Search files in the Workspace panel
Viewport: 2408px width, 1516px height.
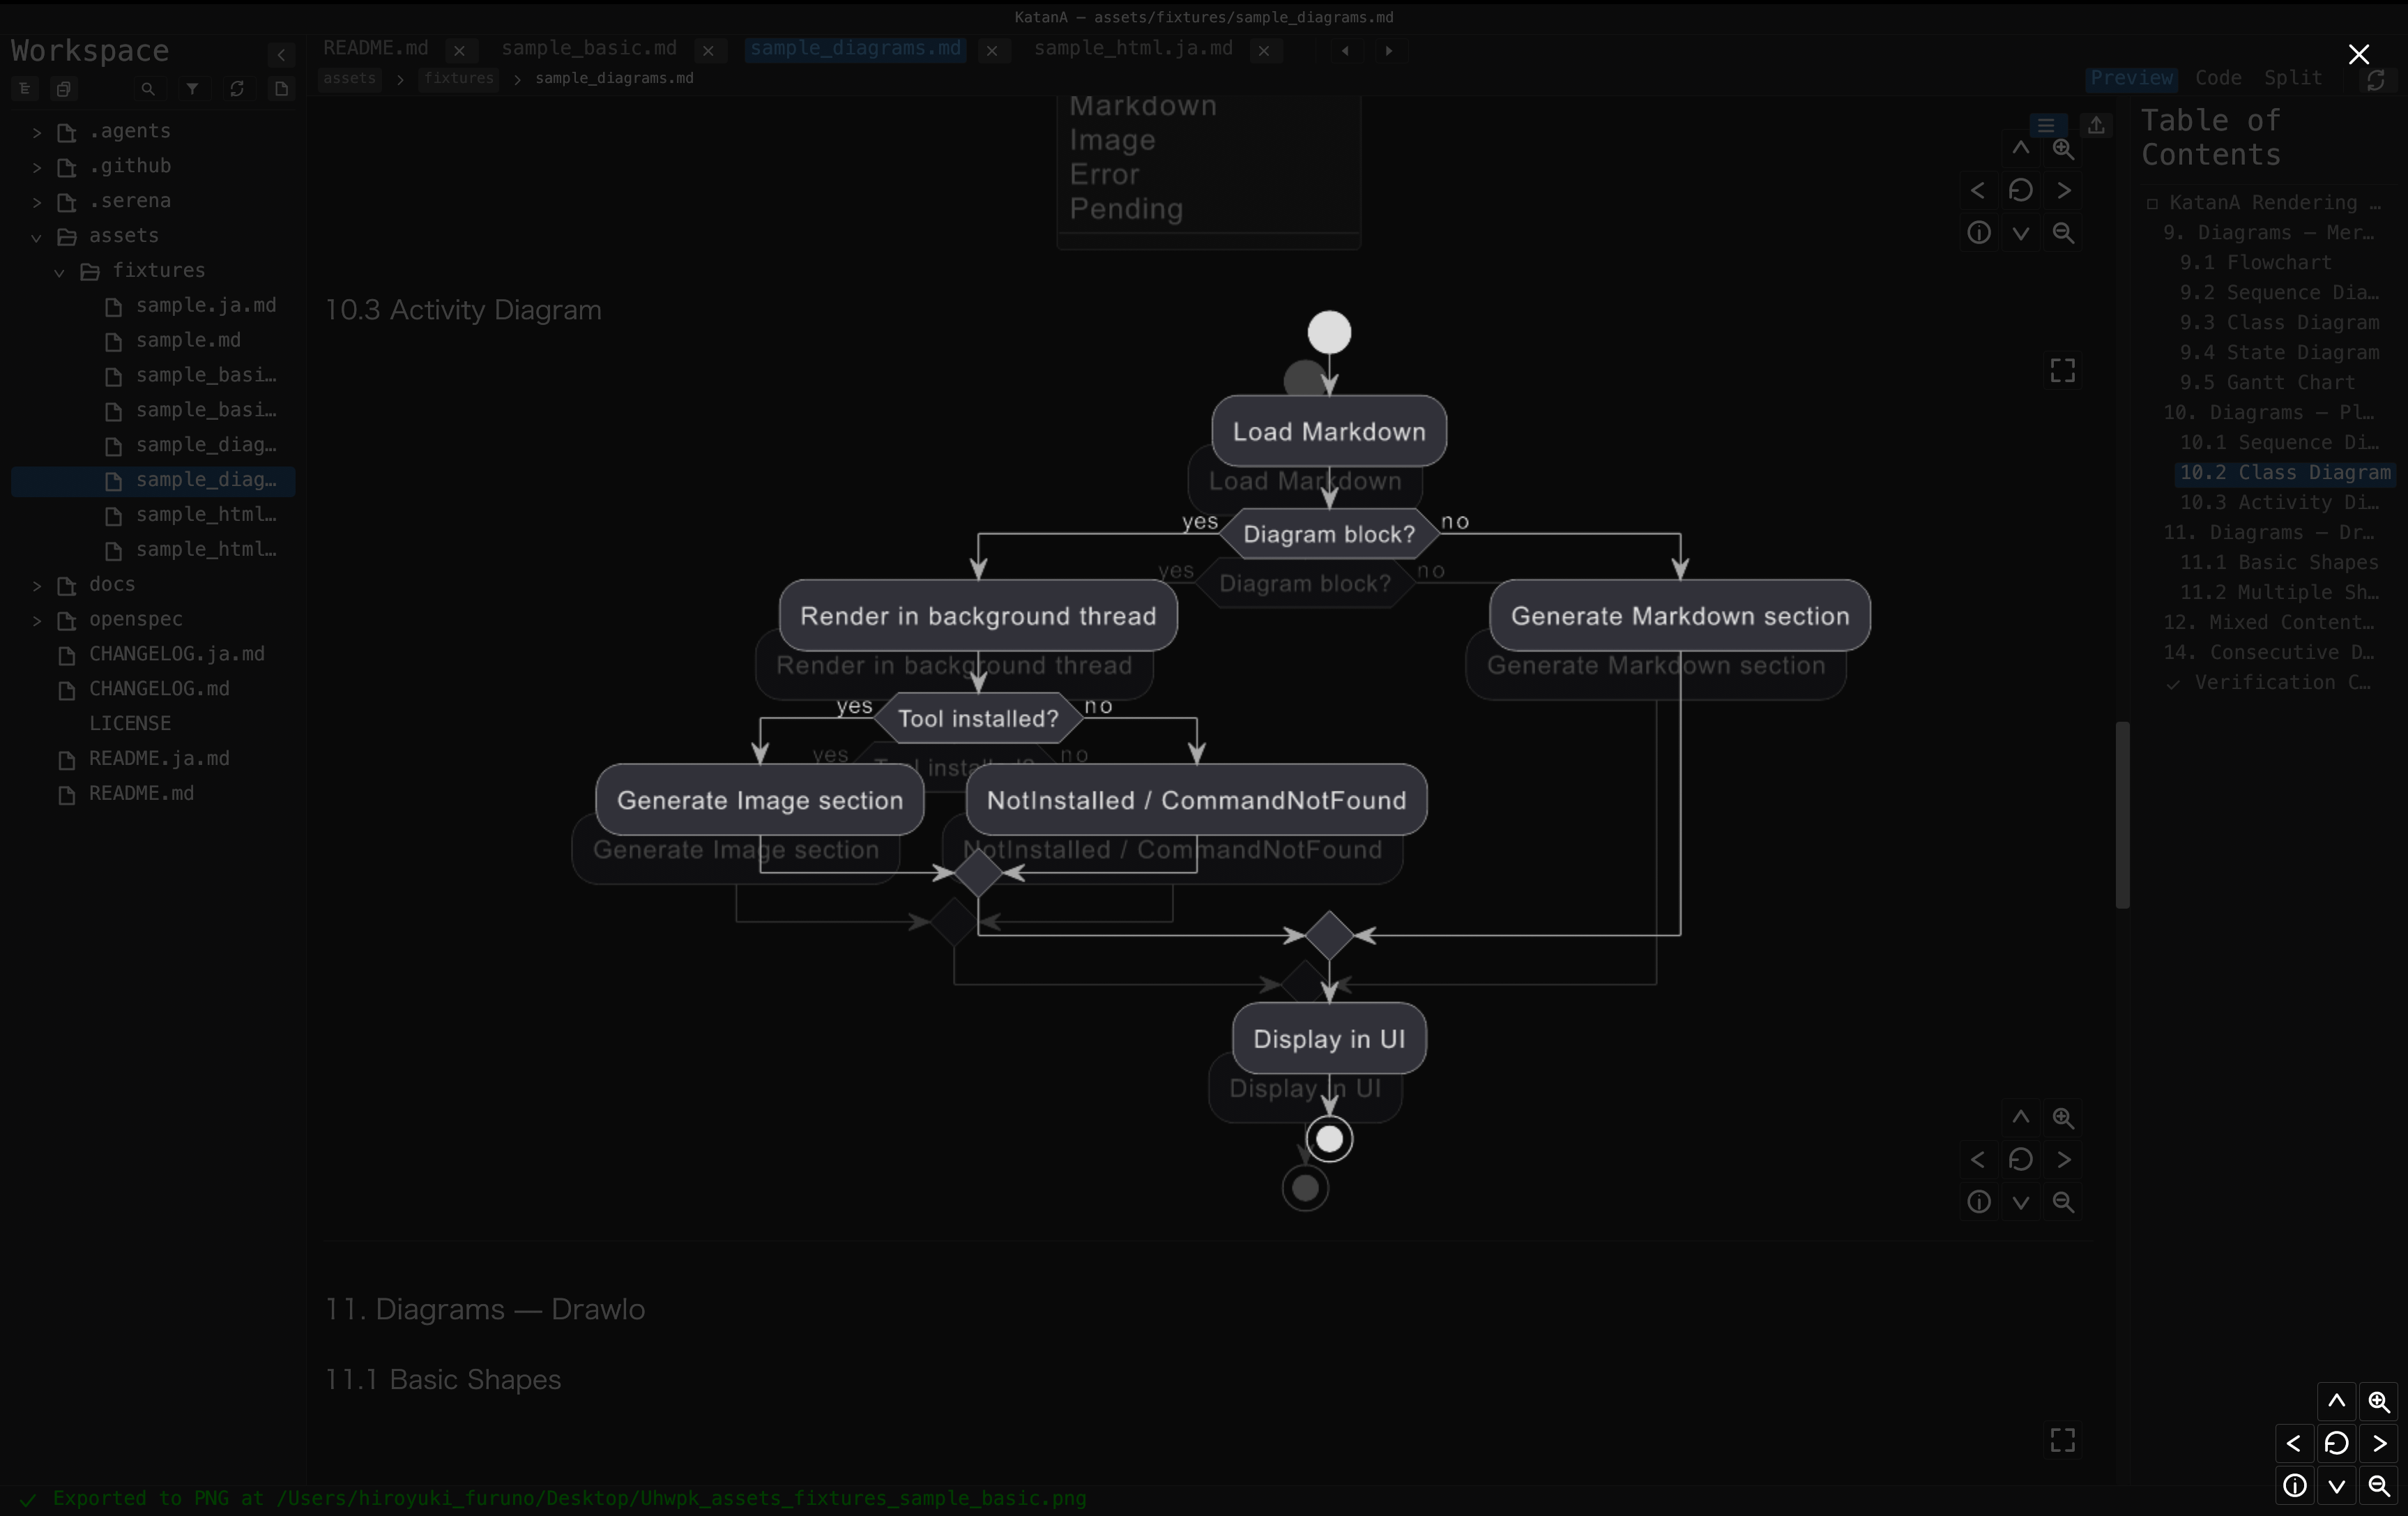coord(148,89)
